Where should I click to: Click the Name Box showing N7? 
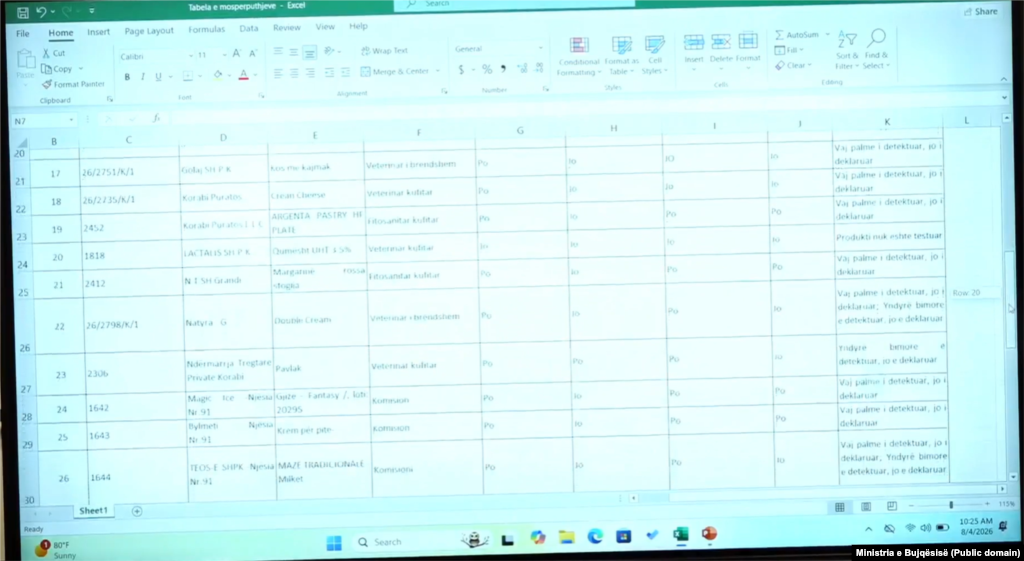[x=43, y=121]
